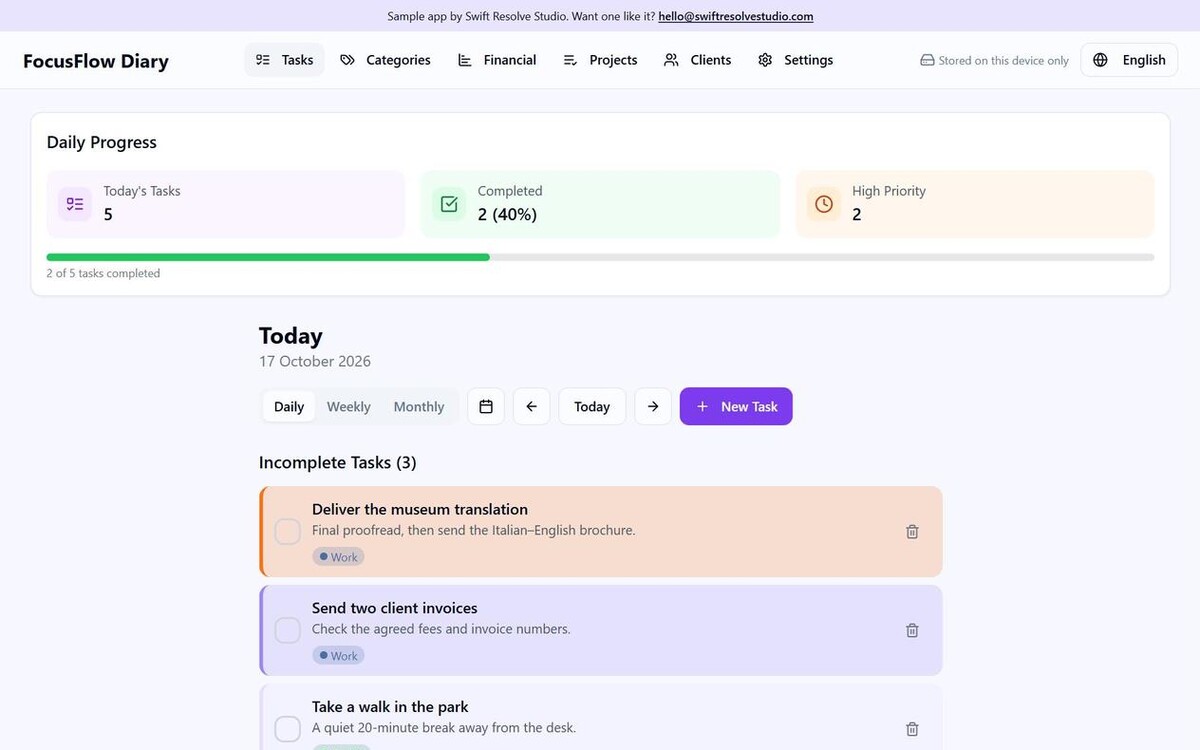The image size is (1200, 750).
Task: Open Settings from the navigation
Action: [795, 60]
